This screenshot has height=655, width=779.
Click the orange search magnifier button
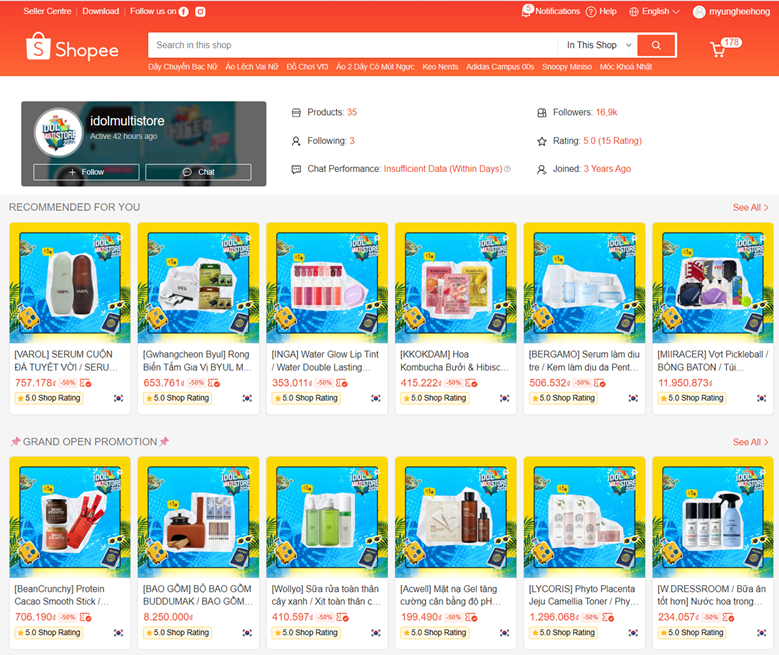656,45
